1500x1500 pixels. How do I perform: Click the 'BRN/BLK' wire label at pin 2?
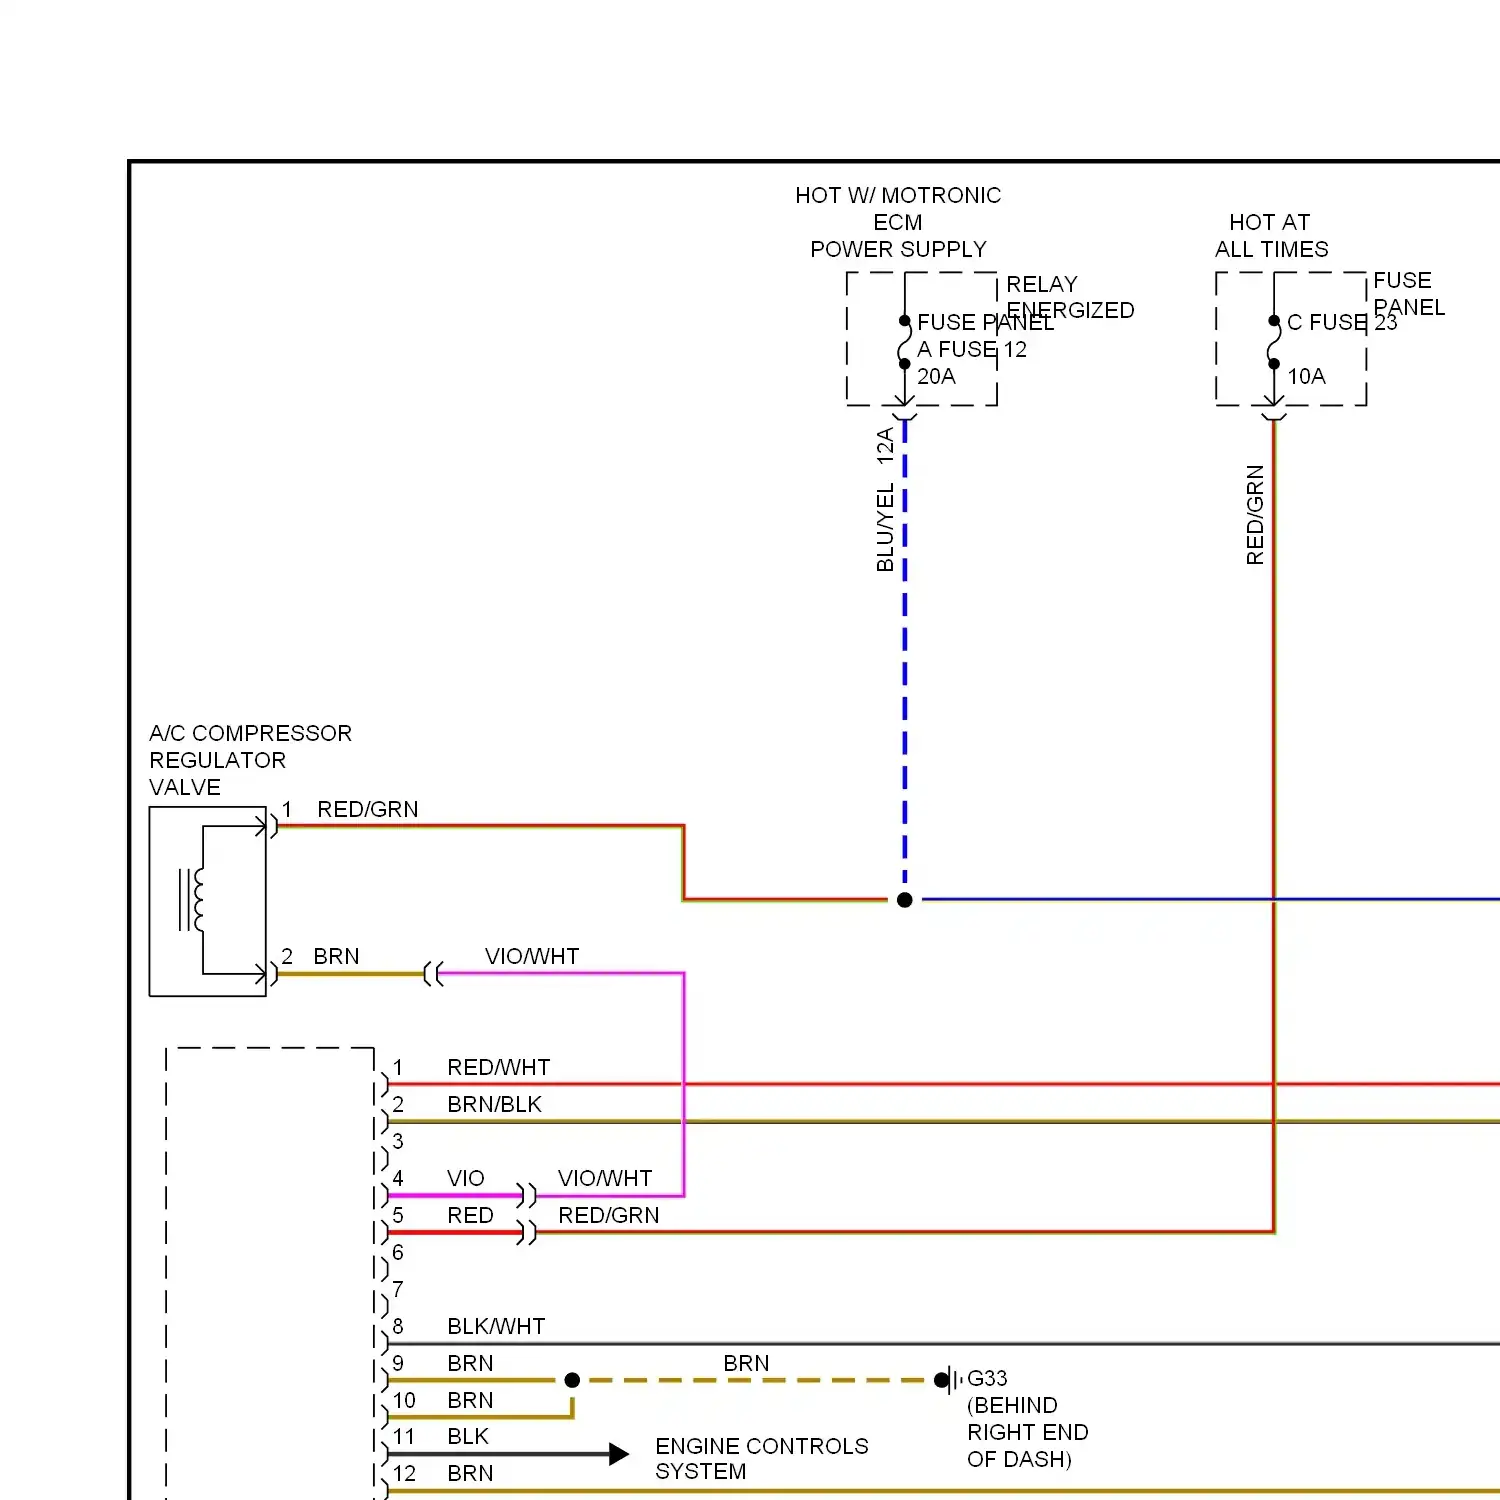494,1104
